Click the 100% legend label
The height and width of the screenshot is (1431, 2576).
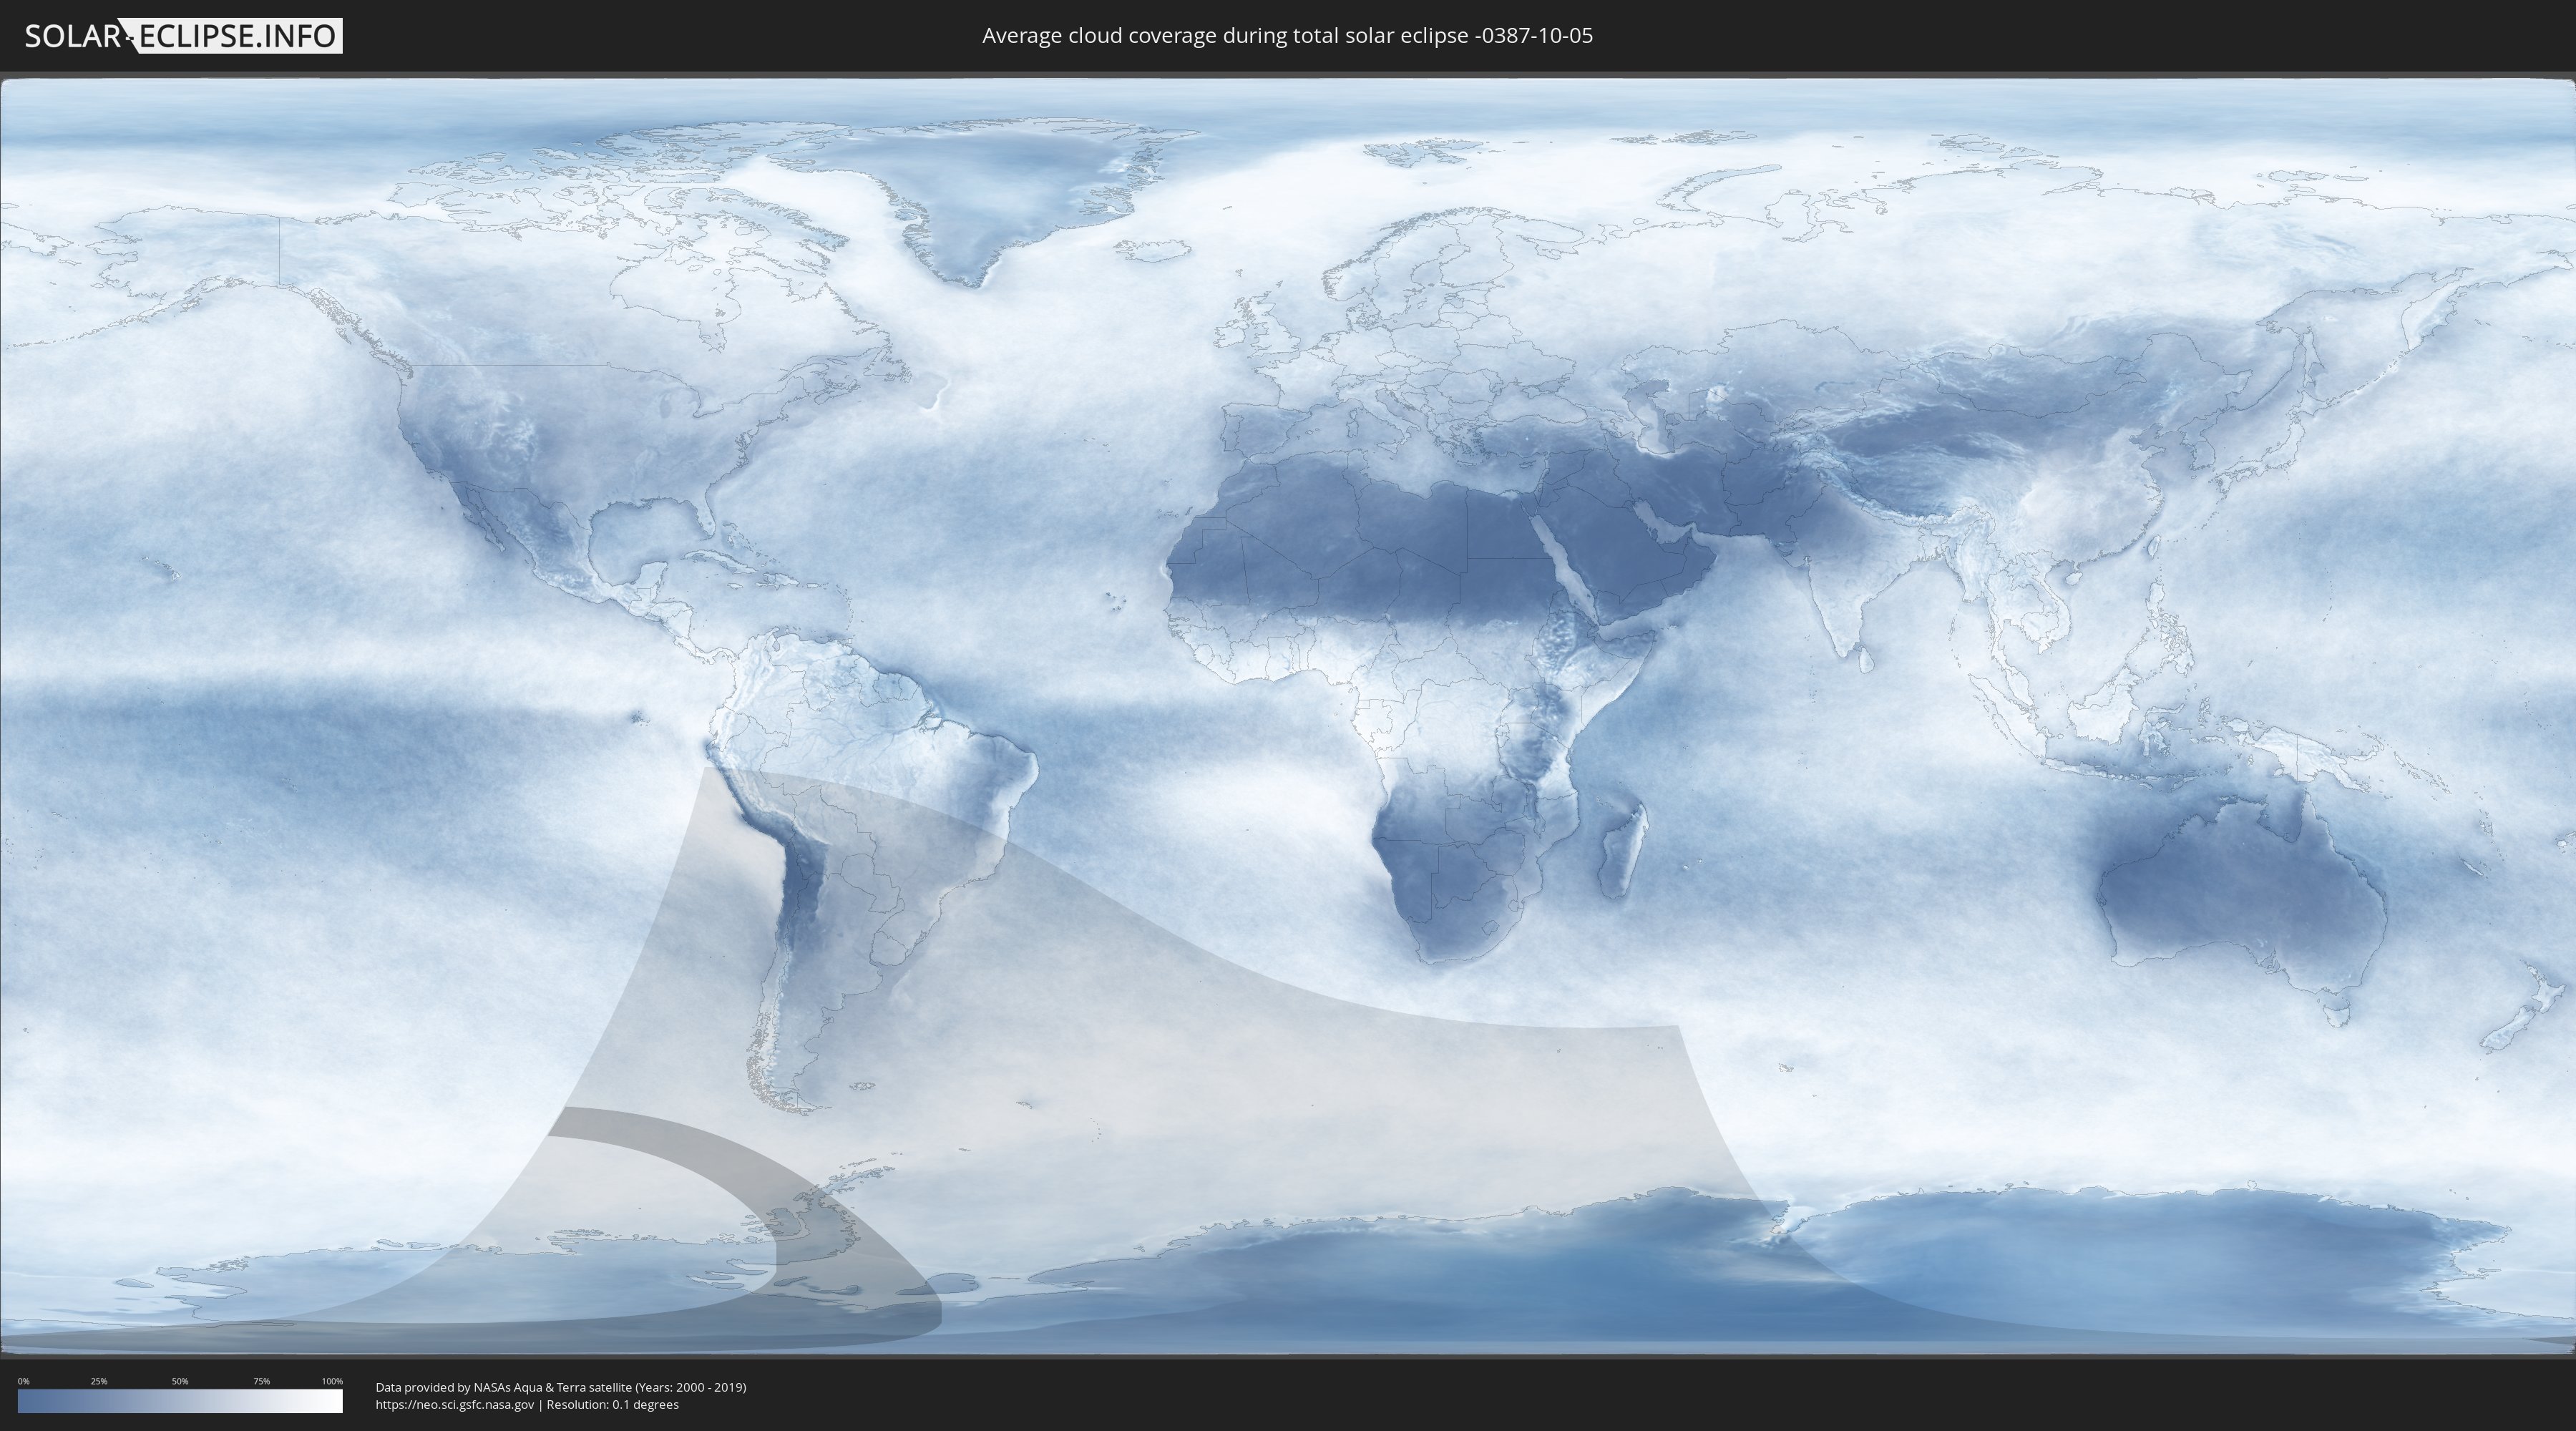[x=332, y=1381]
